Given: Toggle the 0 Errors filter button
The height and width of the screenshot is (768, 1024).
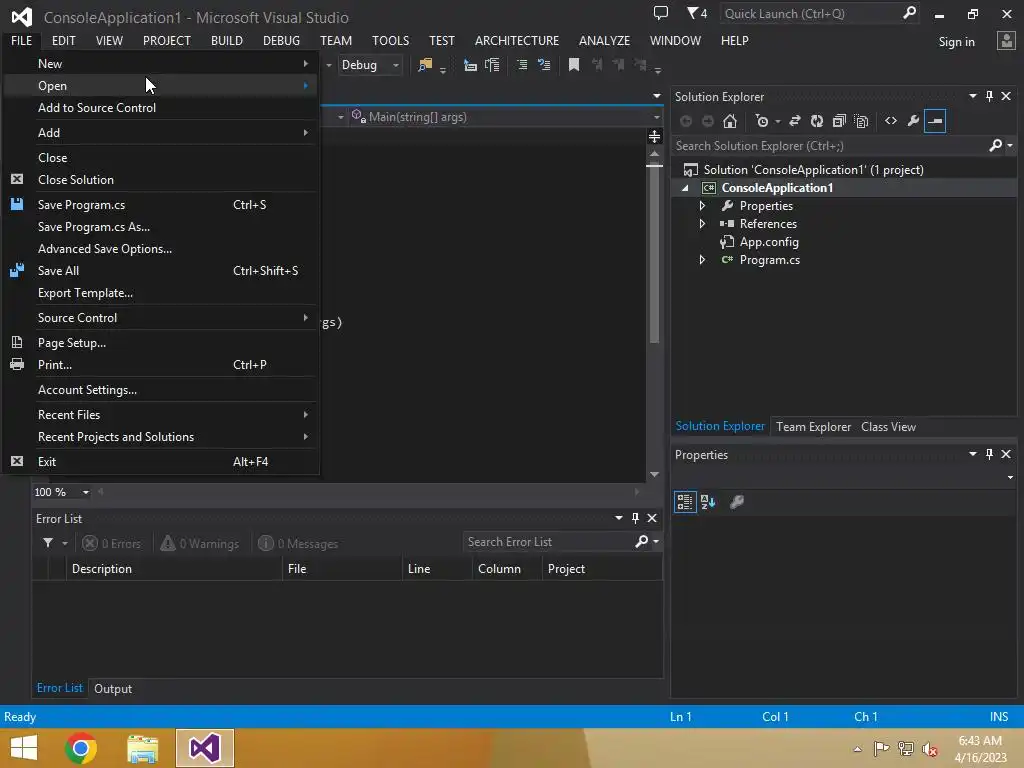Looking at the screenshot, I should 112,543.
